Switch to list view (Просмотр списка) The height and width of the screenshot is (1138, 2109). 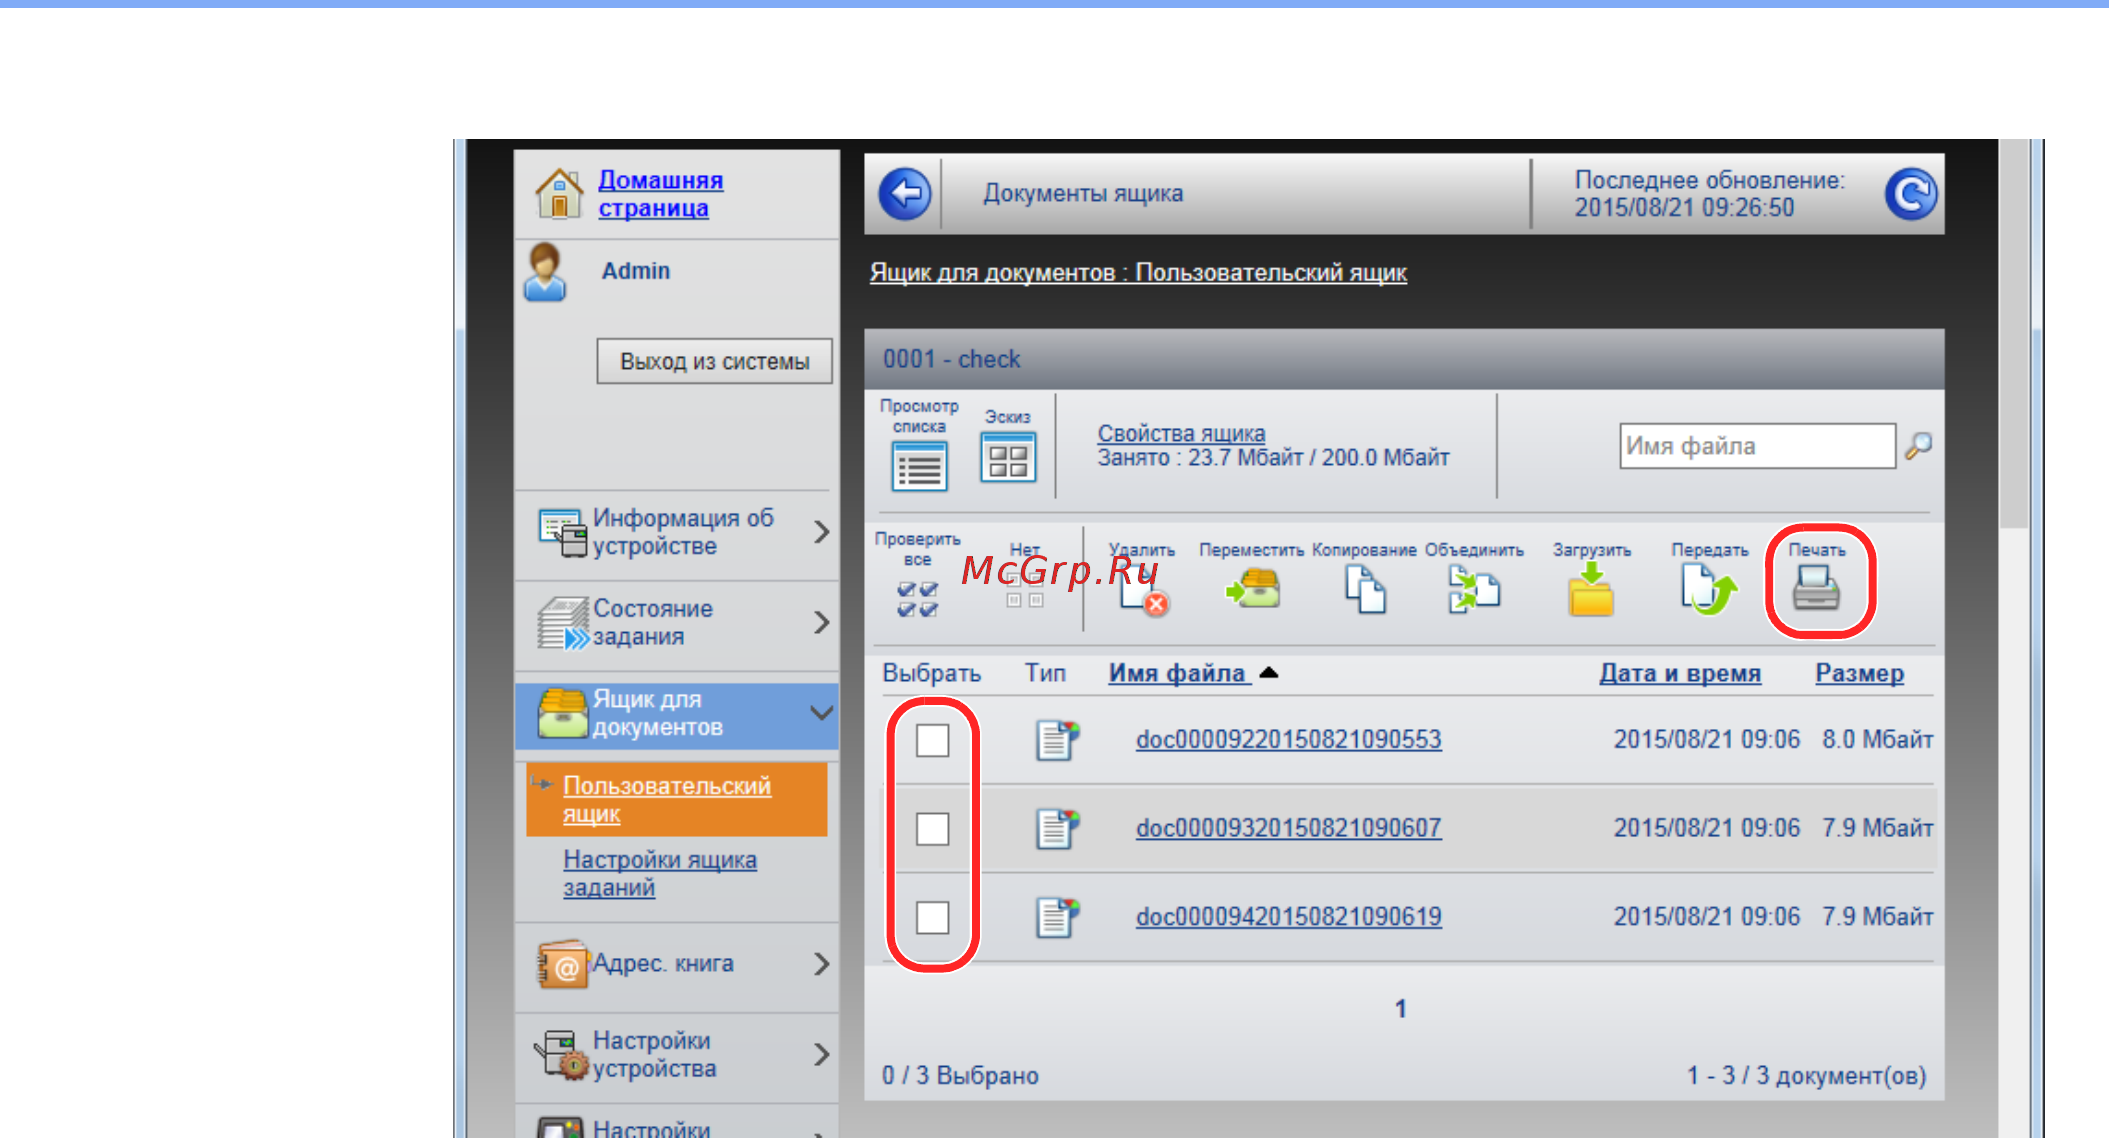pos(919,465)
